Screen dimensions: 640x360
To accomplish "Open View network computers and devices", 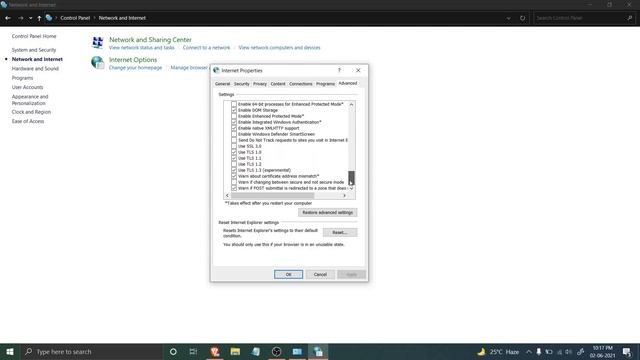I will point(280,48).
